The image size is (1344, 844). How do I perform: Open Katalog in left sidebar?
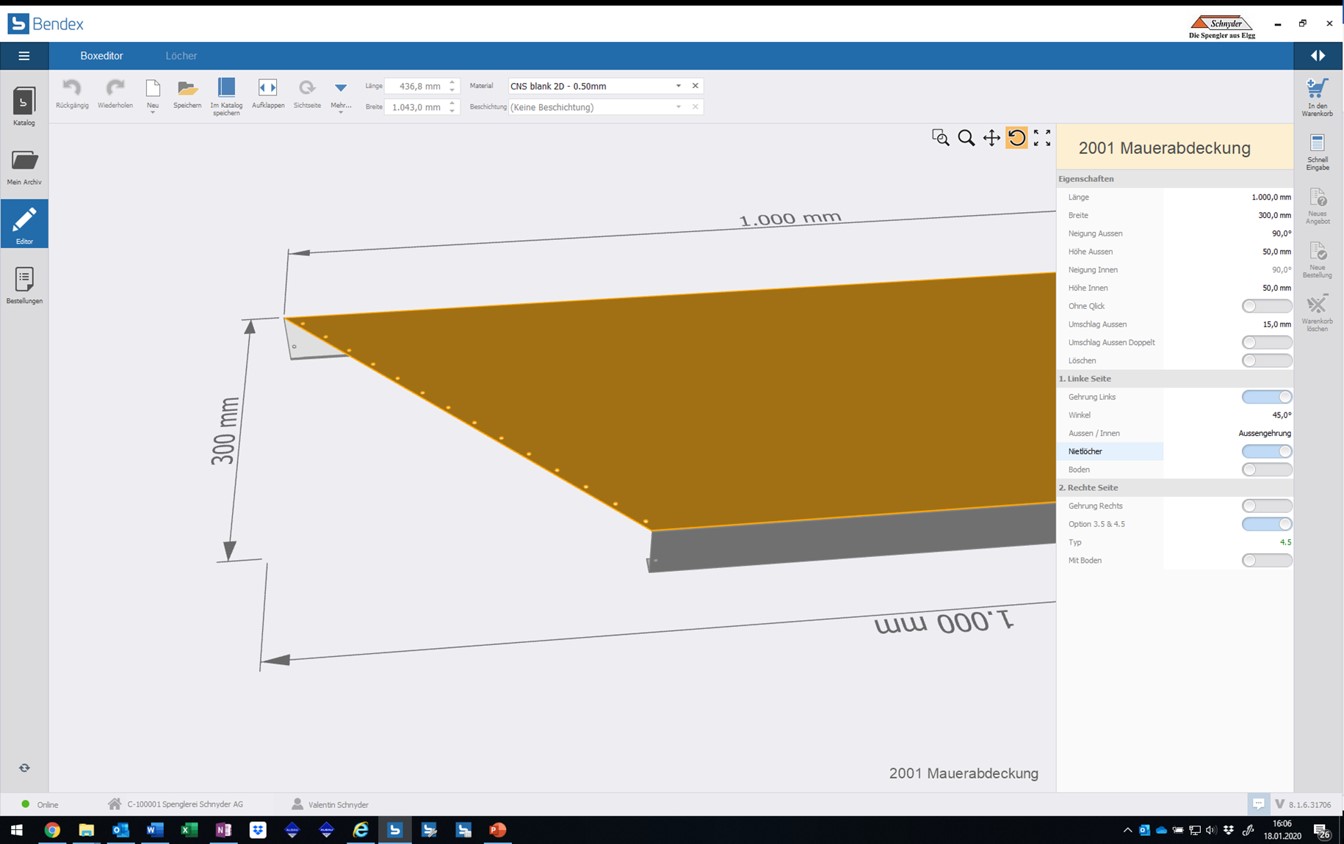tap(24, 105)
